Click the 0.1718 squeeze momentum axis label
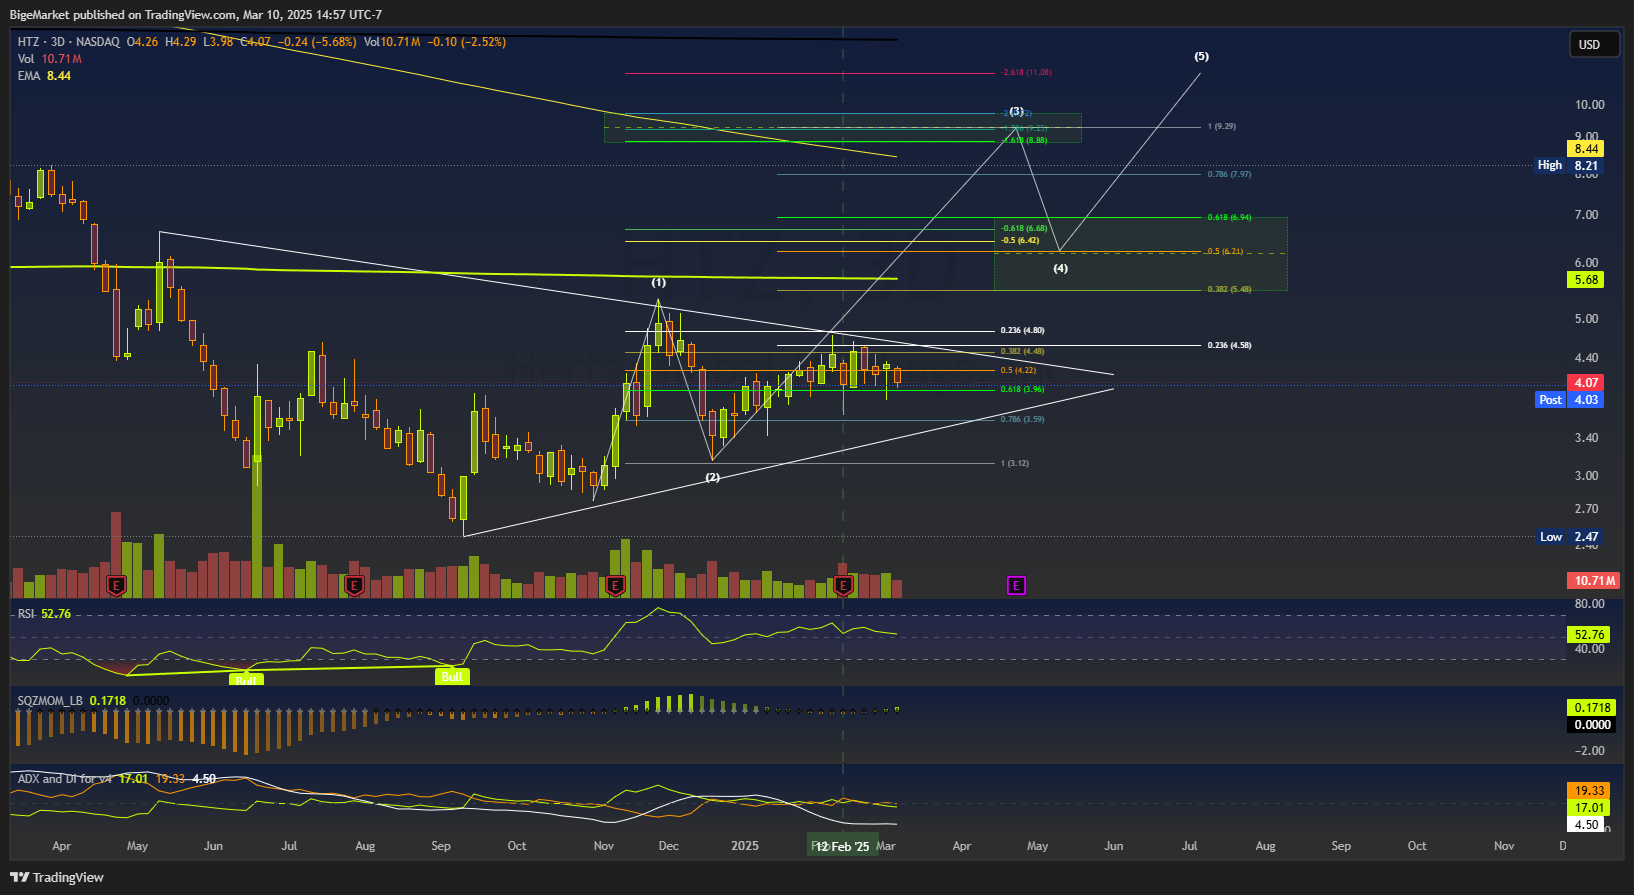The height and width of the screenshot is (895, 1634). coord(1592,708)
